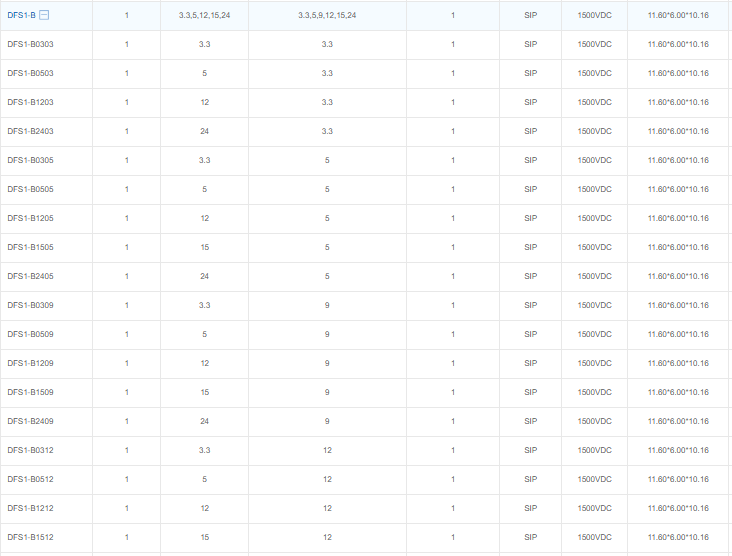Viewport: 732px width, 556px height.
Task: Select part number DFS1-B0505
Action: tap(30, 189)
